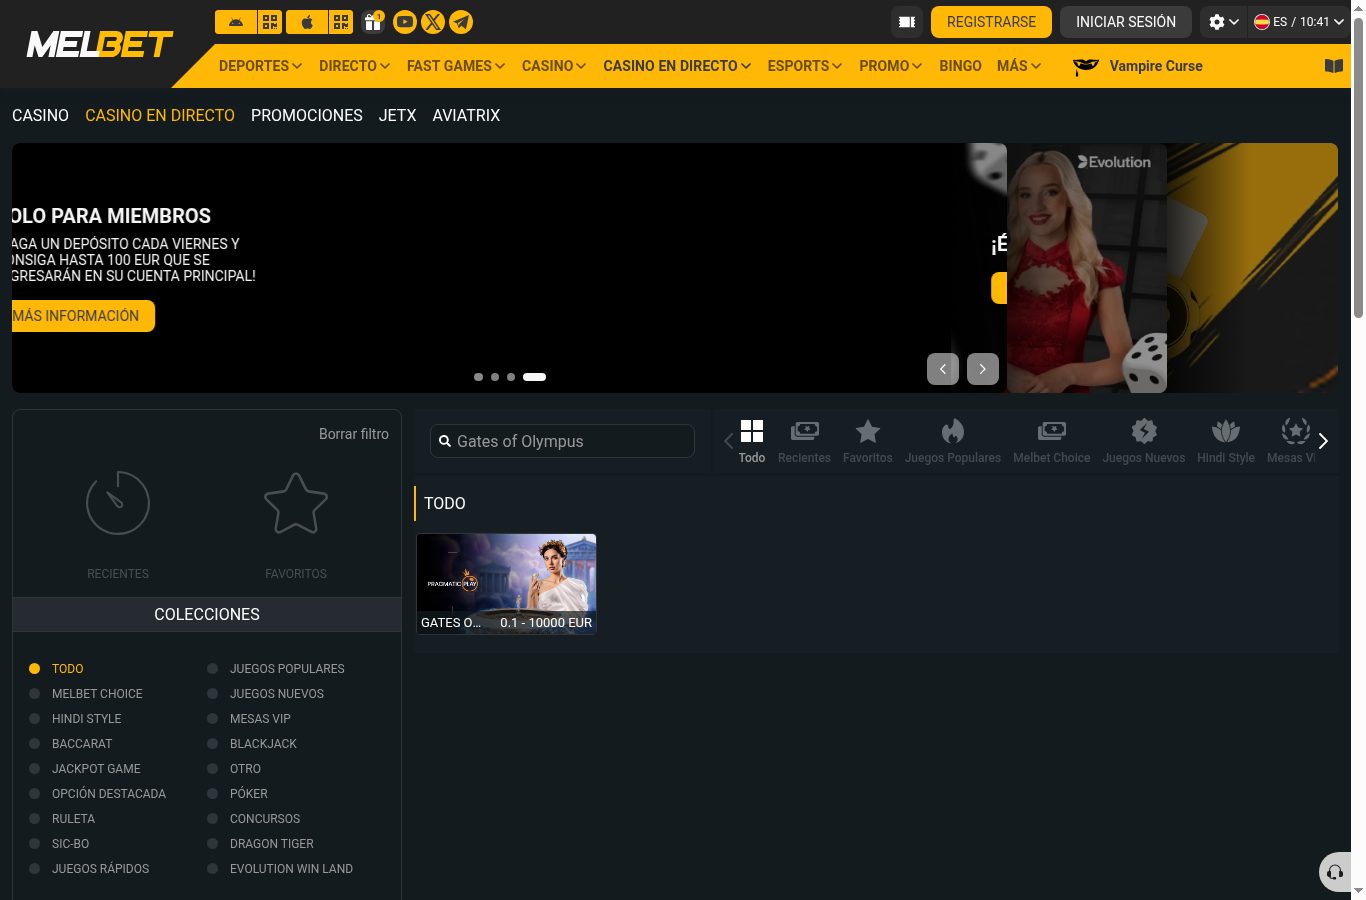Show more categories with right chevron

(x=1323, y=441)
